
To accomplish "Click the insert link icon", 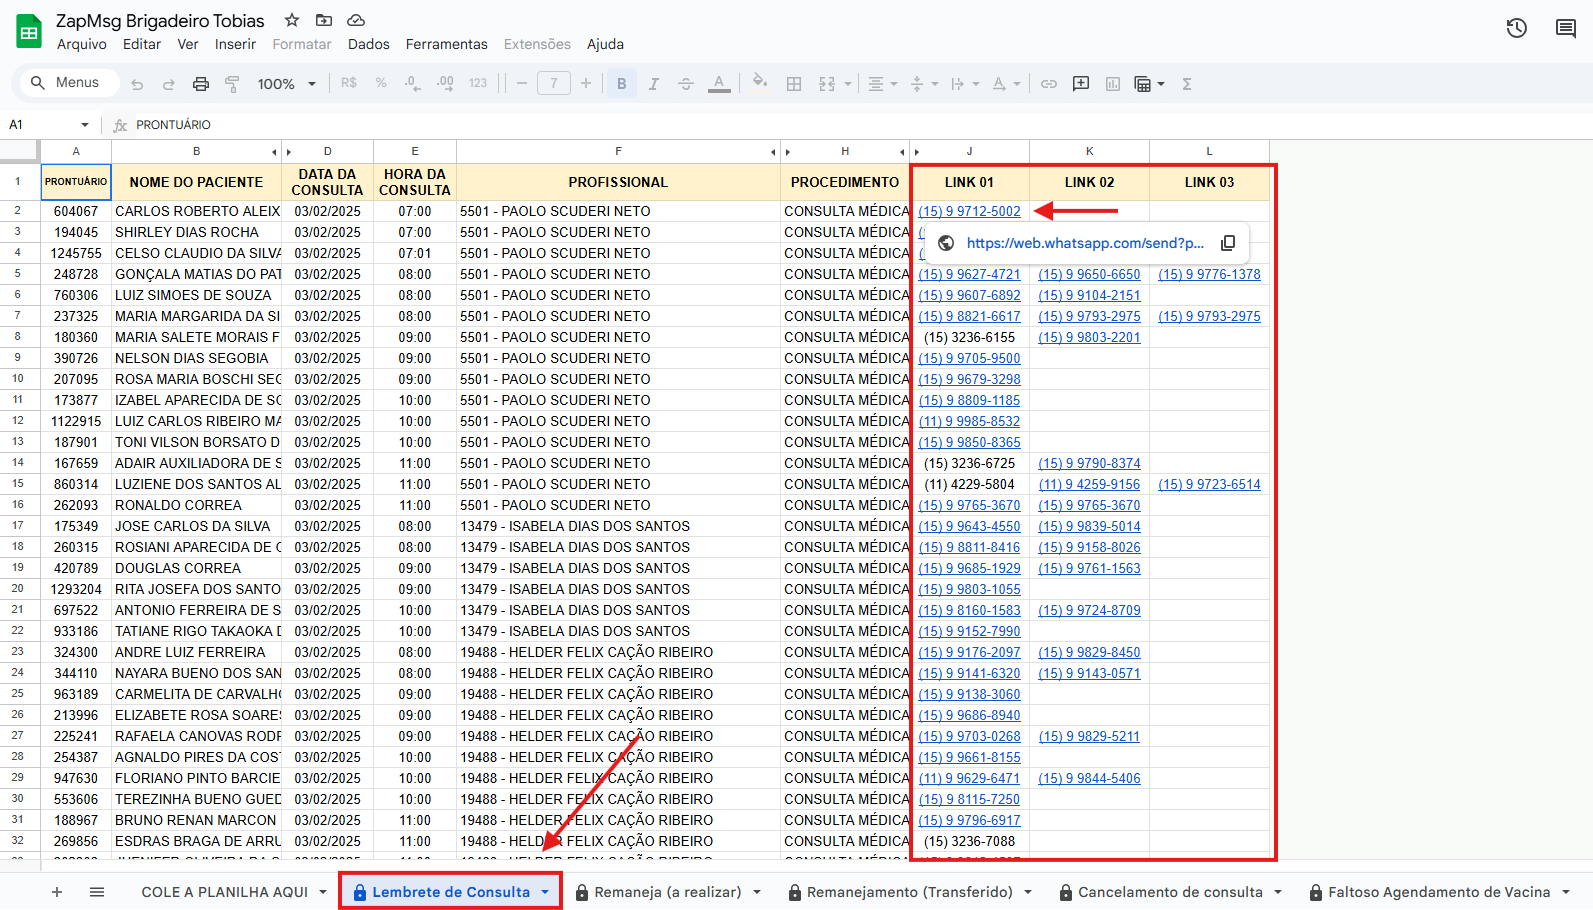I will (x=1048, y=84).
